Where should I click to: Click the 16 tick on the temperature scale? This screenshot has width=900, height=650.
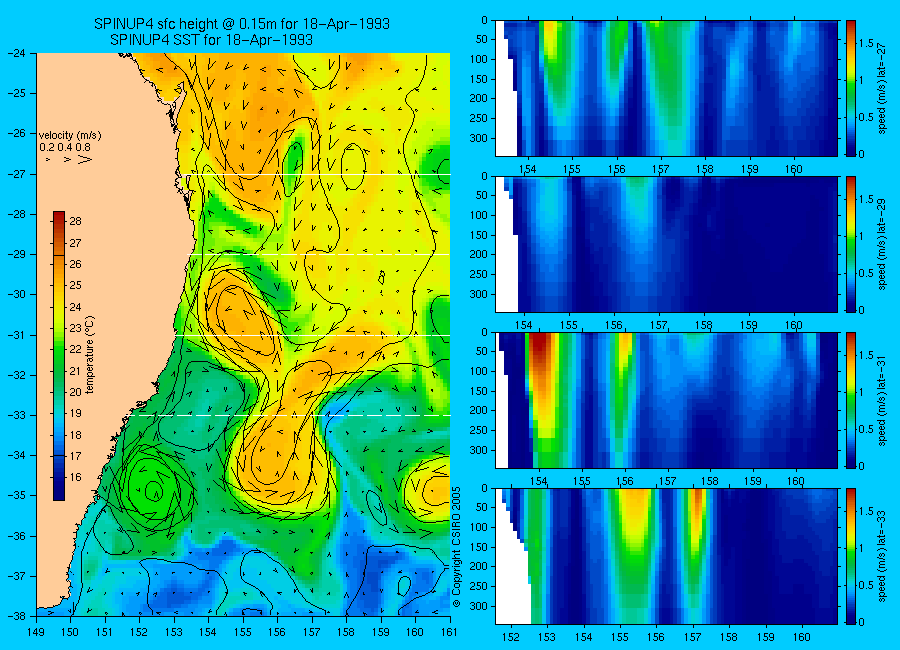(x=75, y=477)
